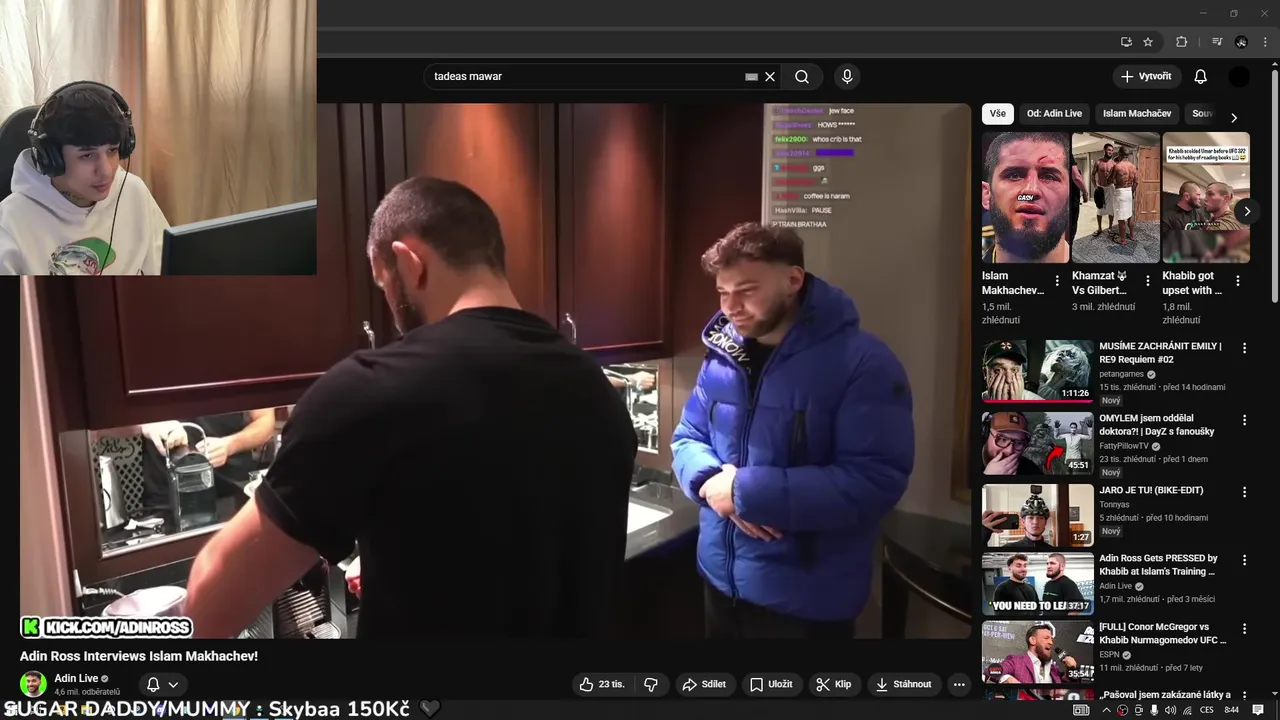
Task: Open the FattyPillowTV channel link
Action: (x=1124, y=446)
